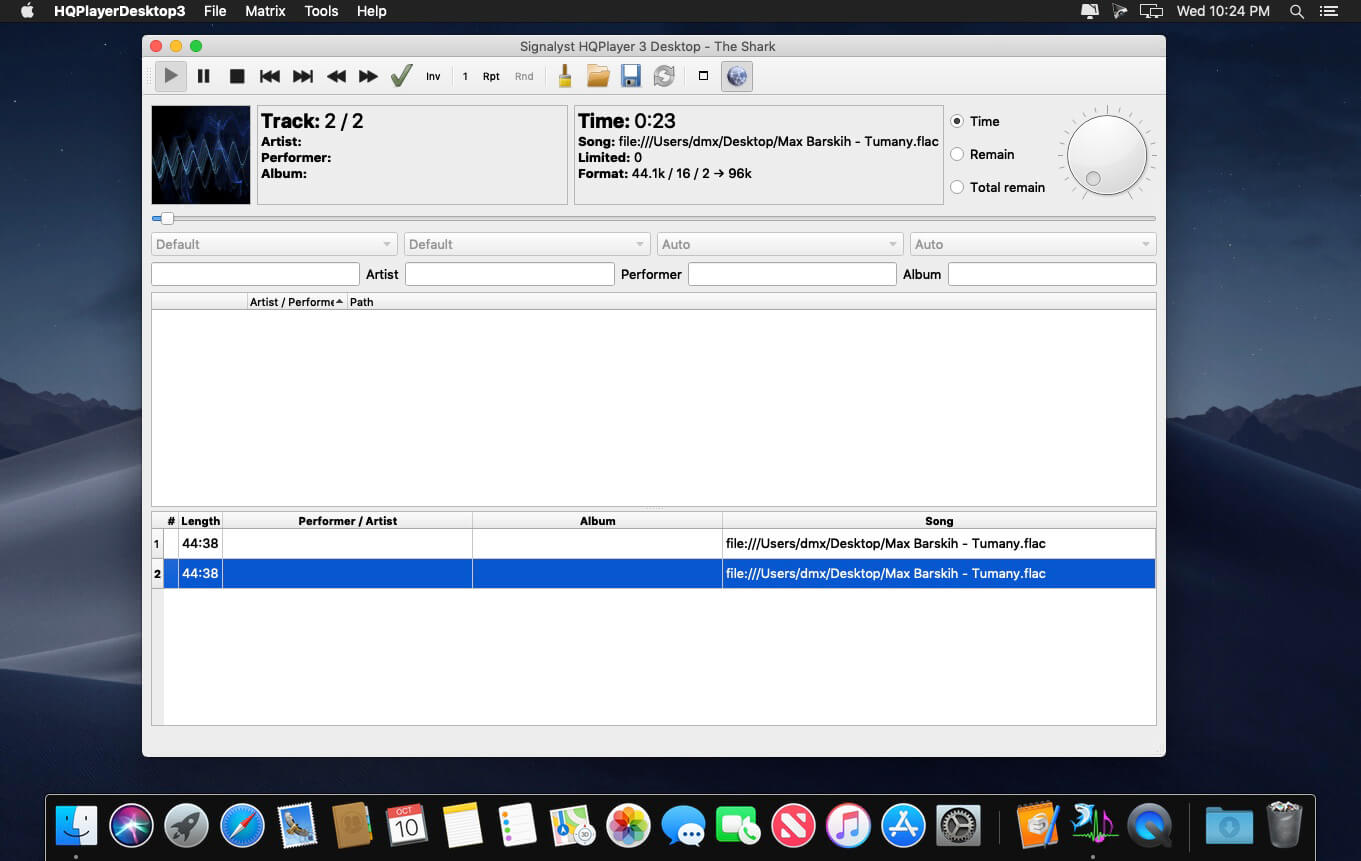Click the Play button in toolbar
The height and width of the screenshot is (861, 1361).
click(x=171, y=76)
